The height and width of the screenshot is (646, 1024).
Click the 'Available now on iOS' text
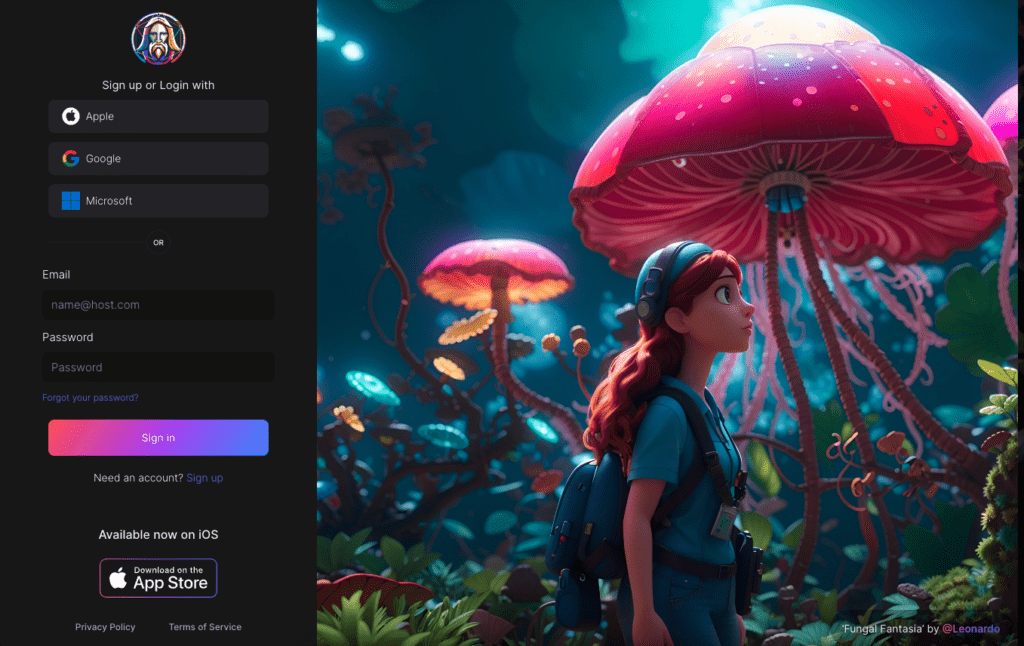(x=158, y=534)
